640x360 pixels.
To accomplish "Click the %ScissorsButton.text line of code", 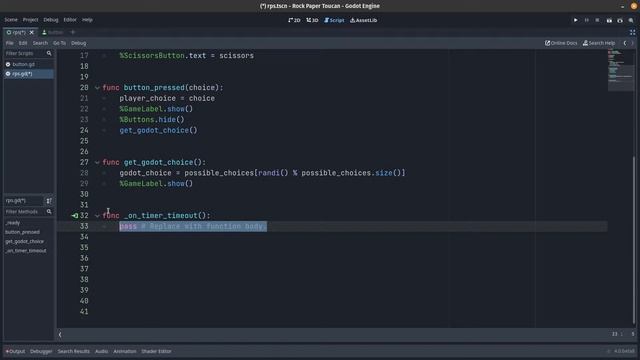I will 187,56.
